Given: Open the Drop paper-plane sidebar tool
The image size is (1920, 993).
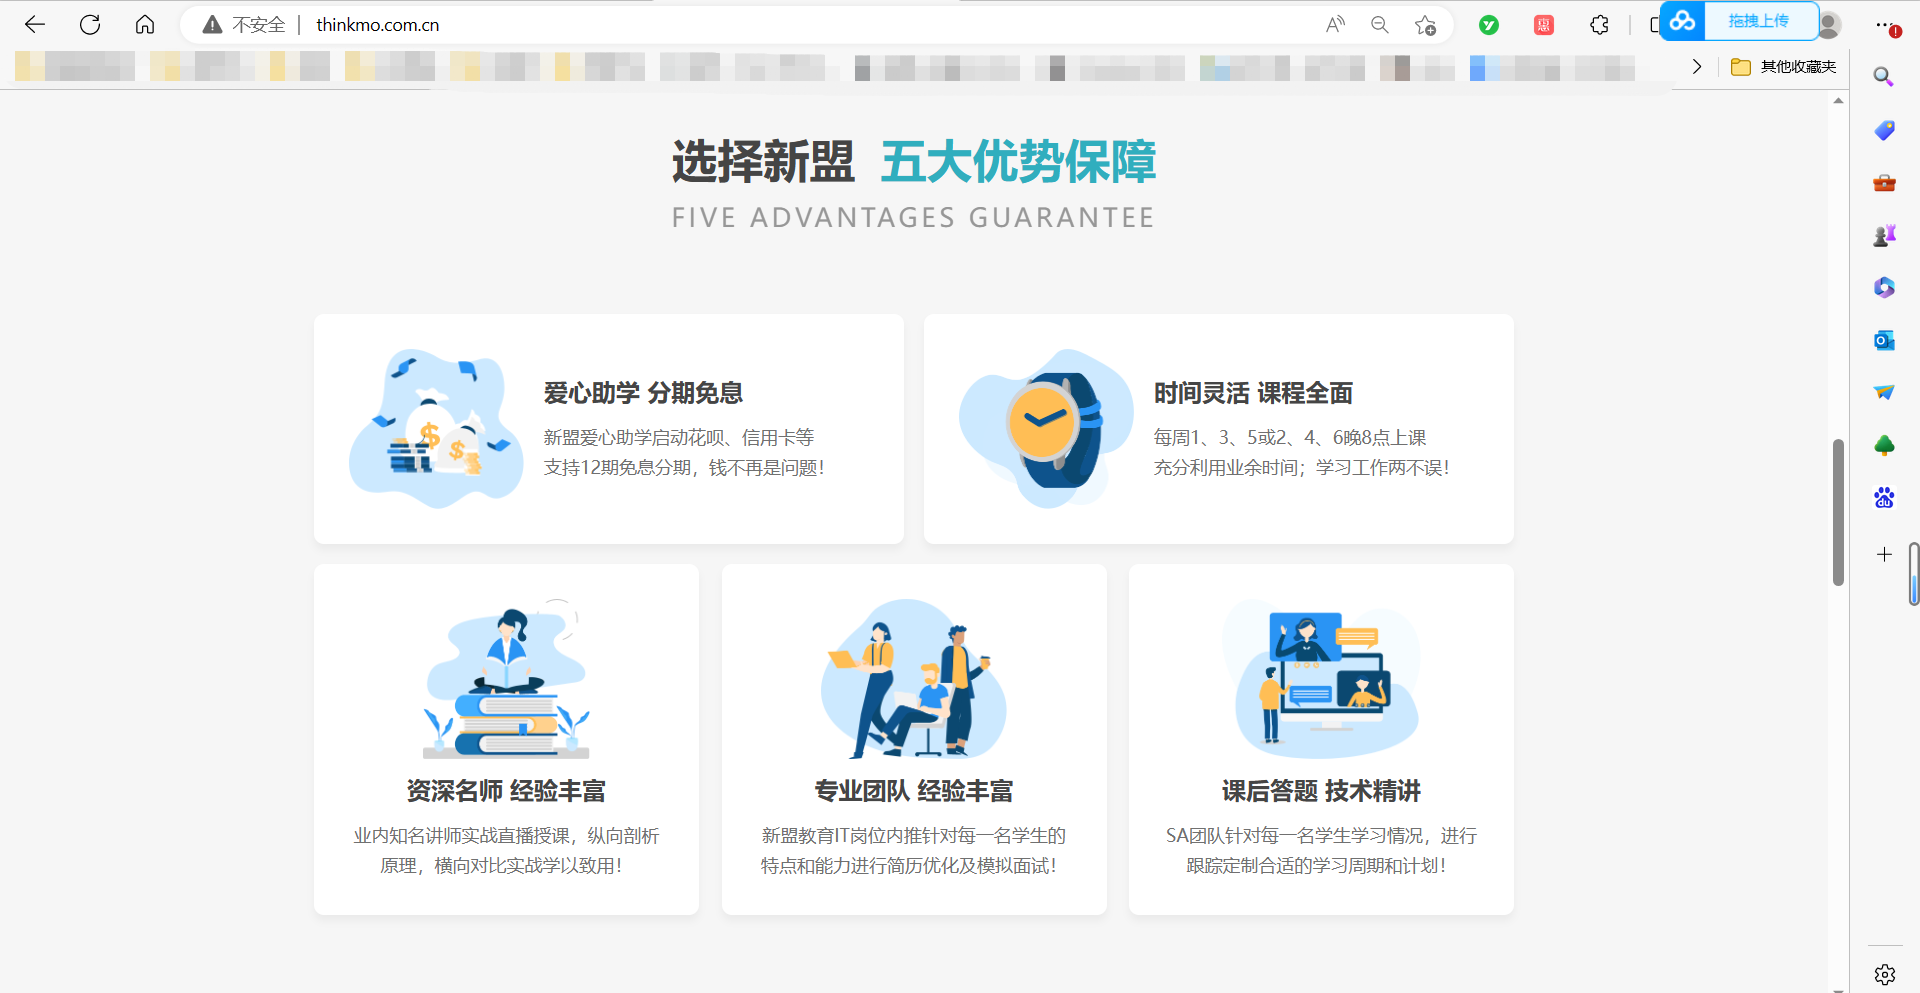Looking at the screenshot, I should point(1884,393).
